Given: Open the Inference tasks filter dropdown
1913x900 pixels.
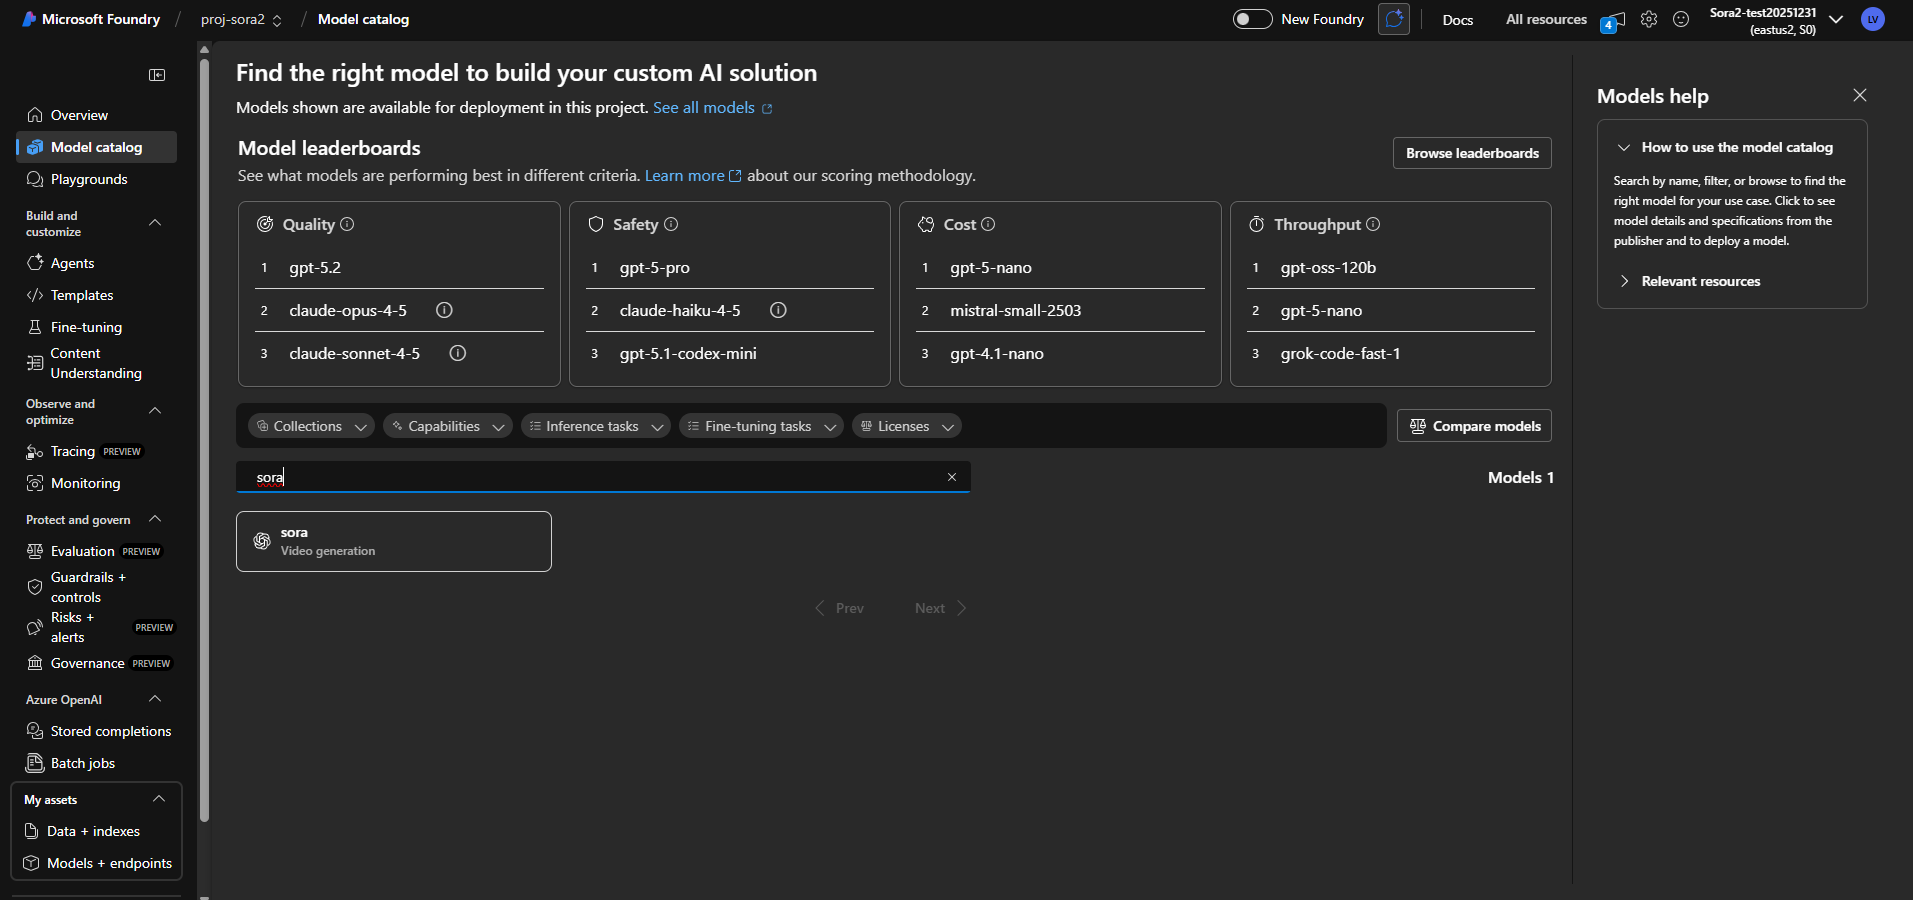Looking at the screenshot, I should [x=596, y=426].
